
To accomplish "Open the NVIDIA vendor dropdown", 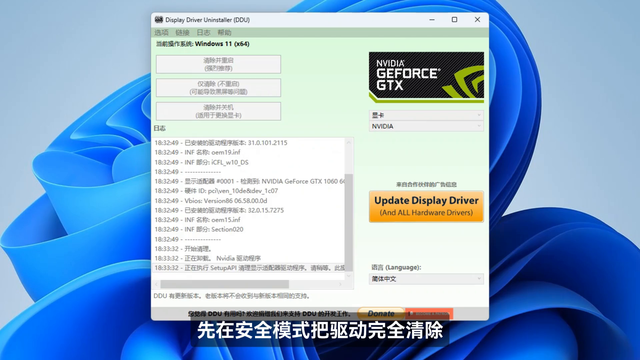I will [x=426, y=127].
